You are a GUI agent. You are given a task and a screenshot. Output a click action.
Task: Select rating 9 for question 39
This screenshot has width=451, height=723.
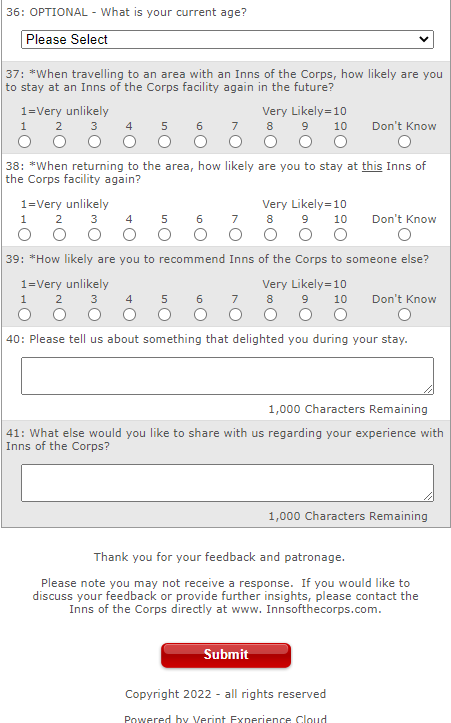(305, 315)
